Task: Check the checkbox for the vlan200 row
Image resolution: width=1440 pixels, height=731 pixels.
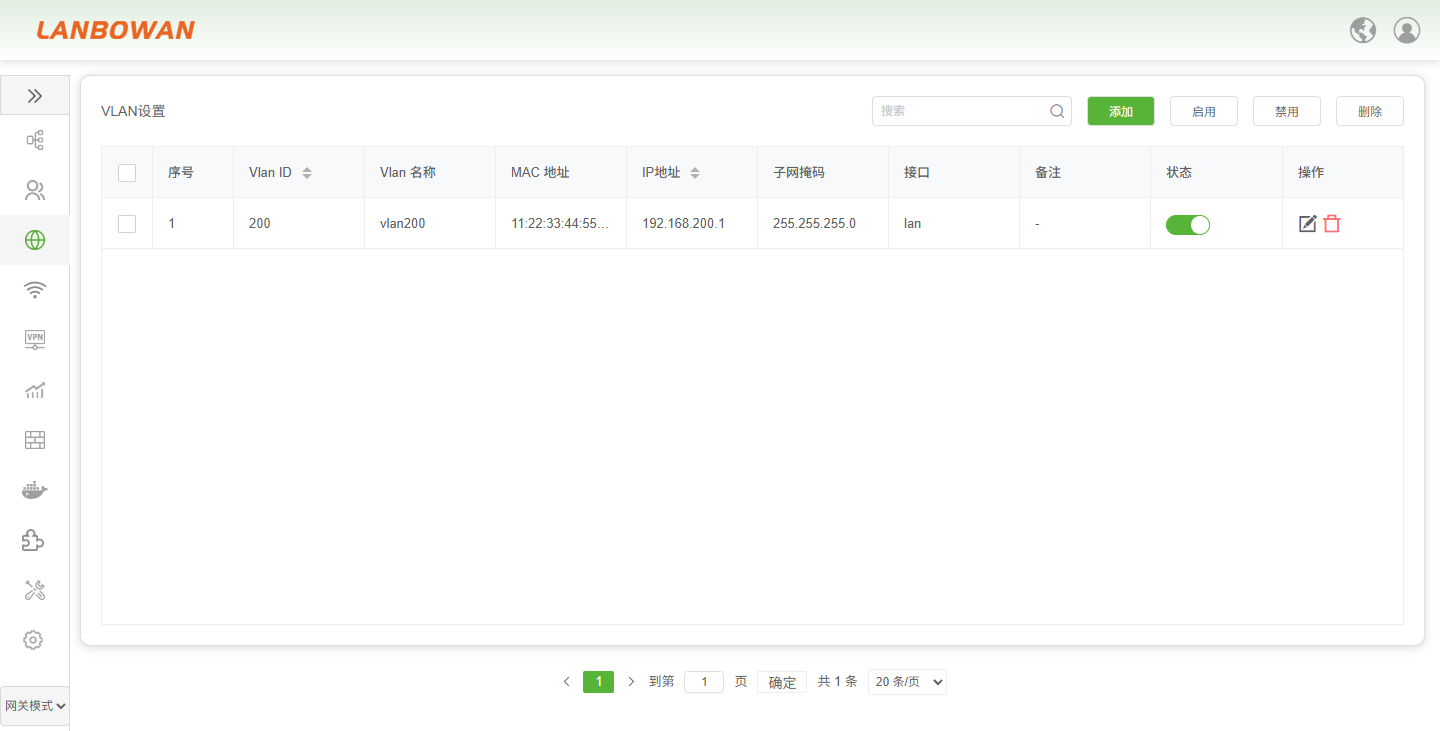Action: point(127,224)
